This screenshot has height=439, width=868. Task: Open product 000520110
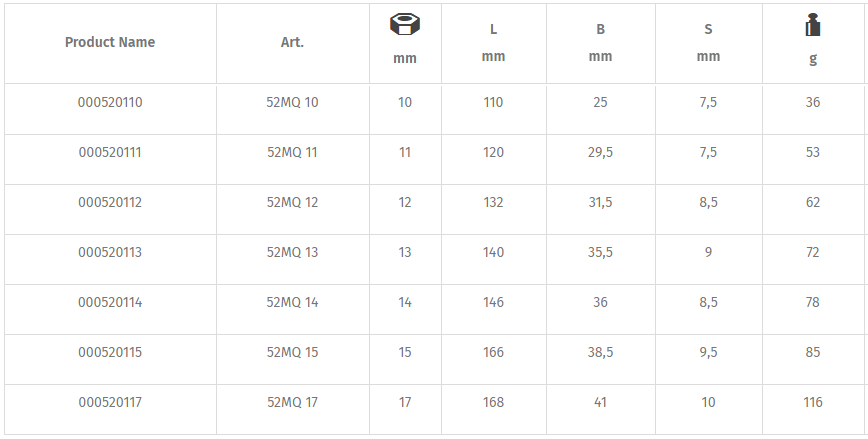click(x=110, y=102)
